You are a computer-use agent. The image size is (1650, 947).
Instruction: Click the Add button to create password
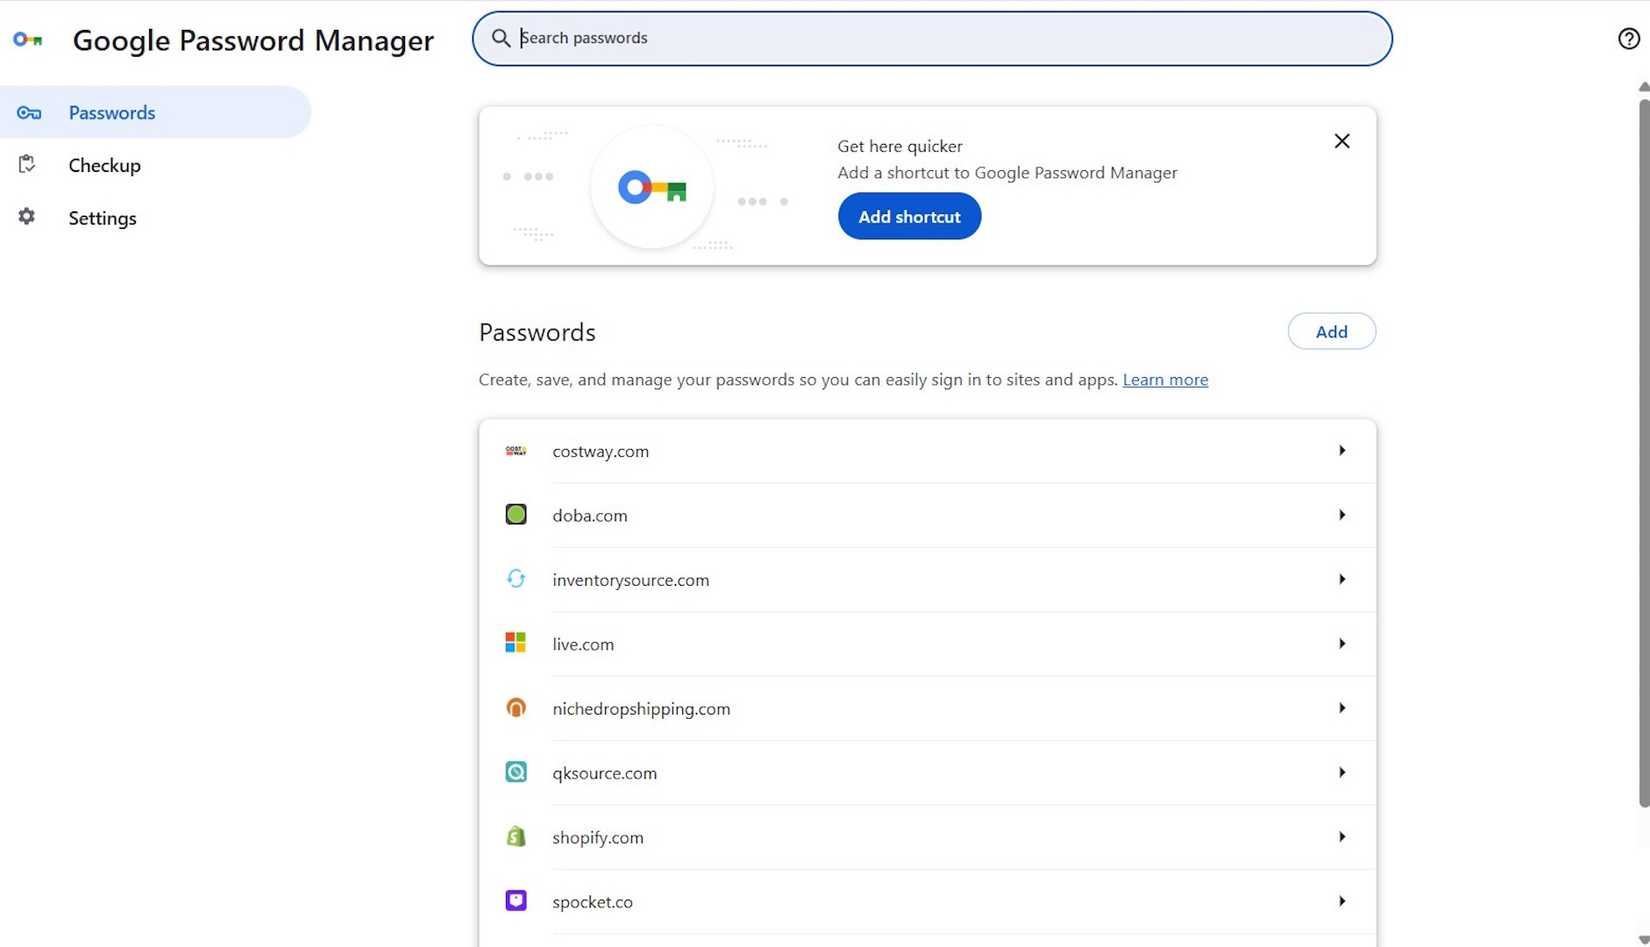(1331, 331)
